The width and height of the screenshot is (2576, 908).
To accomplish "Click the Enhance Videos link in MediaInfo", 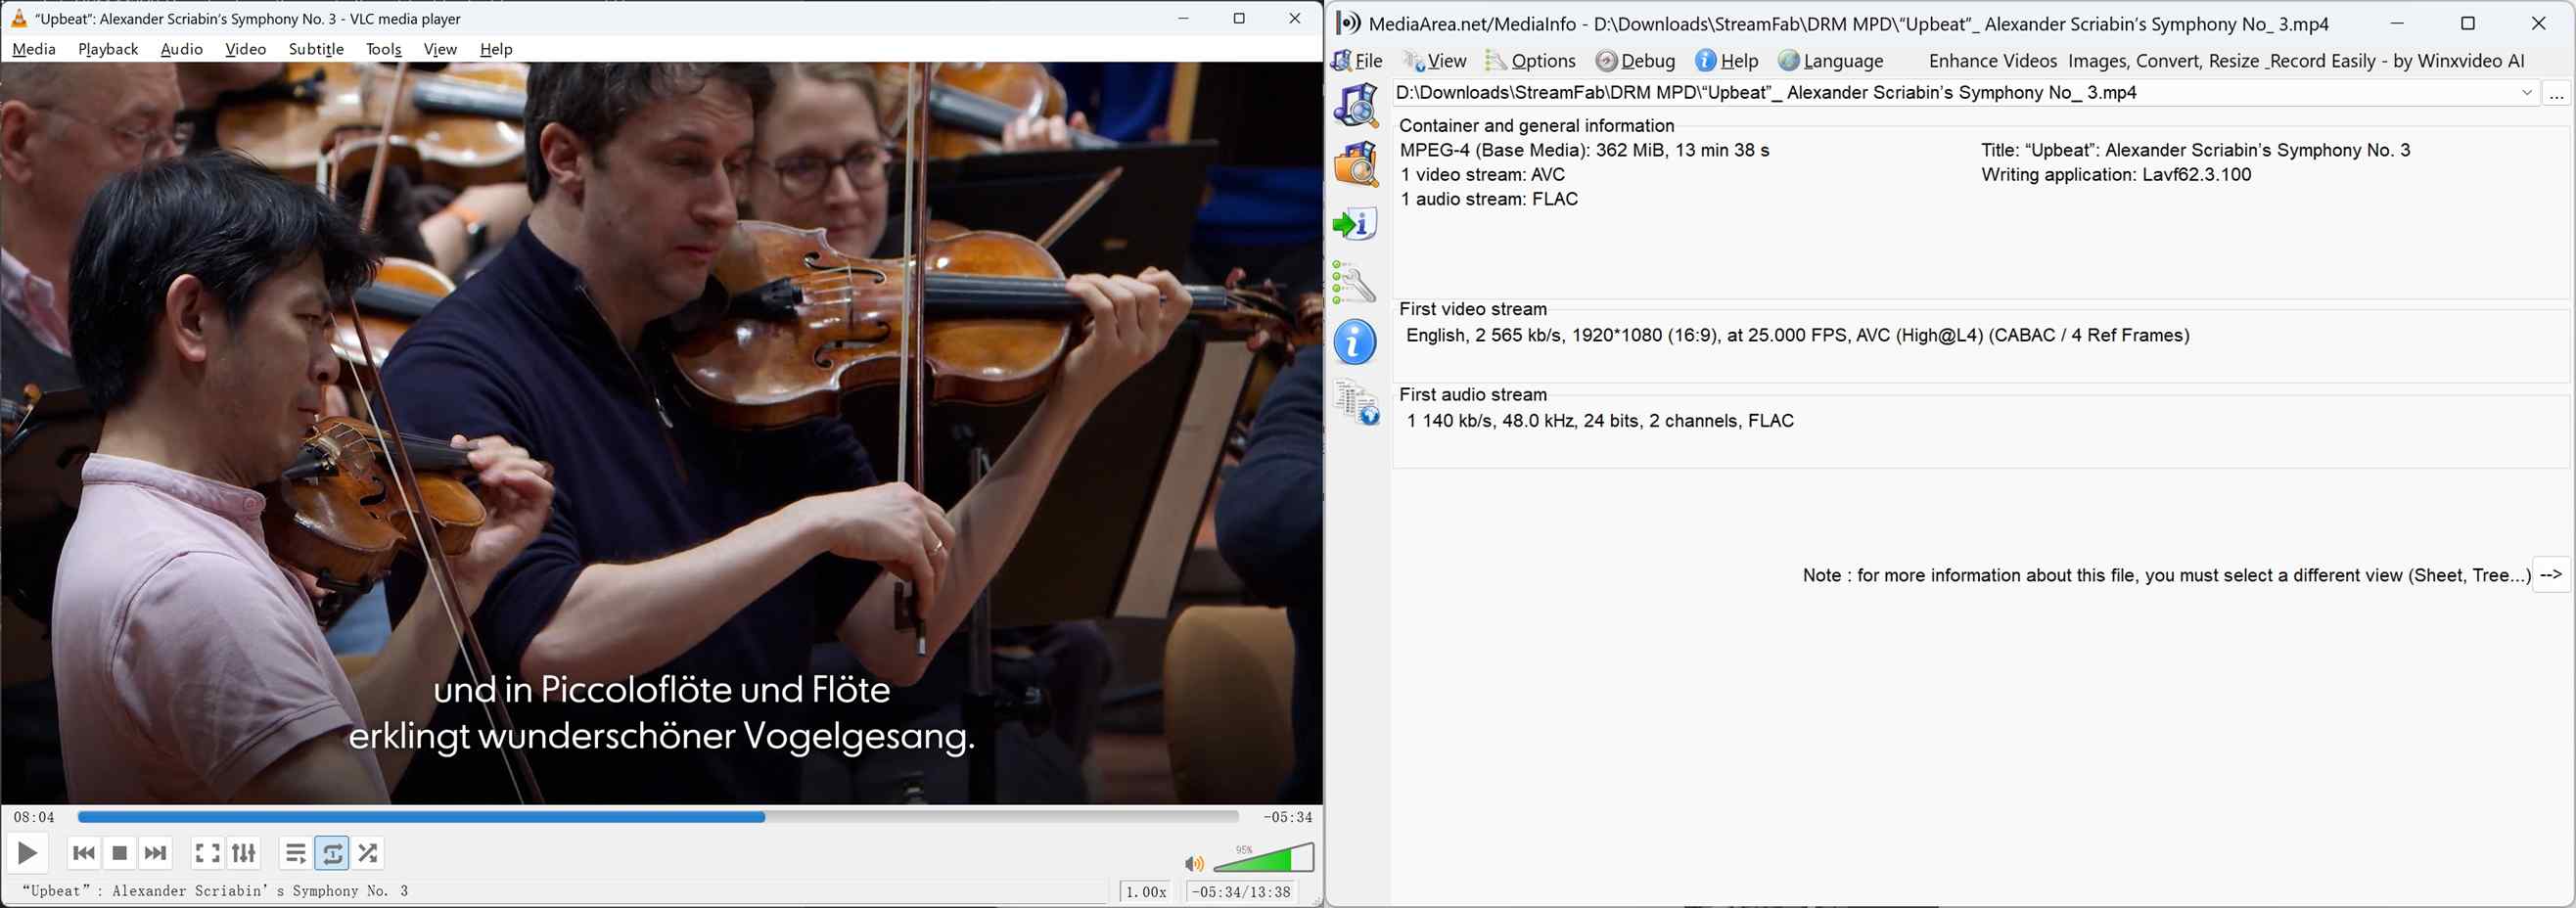I will (x=1991, y=61).
